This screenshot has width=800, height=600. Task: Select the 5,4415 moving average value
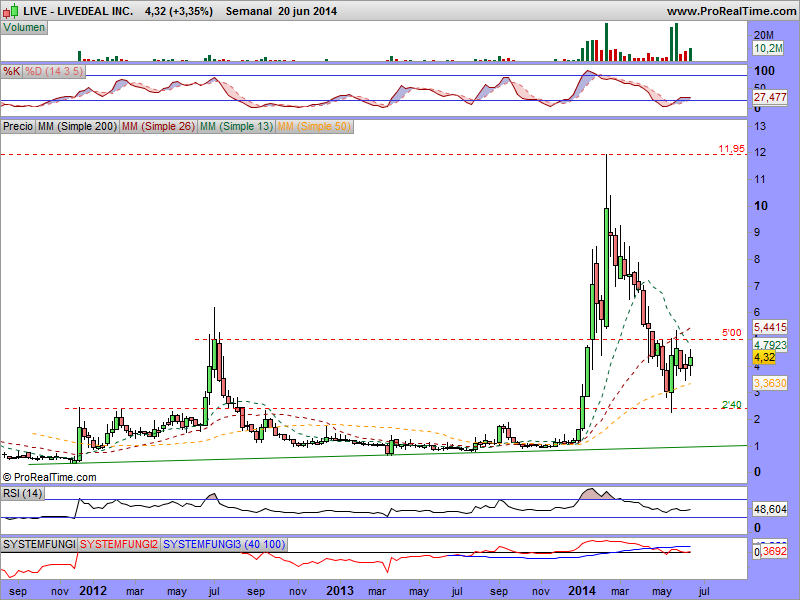(x=770, y=327)
